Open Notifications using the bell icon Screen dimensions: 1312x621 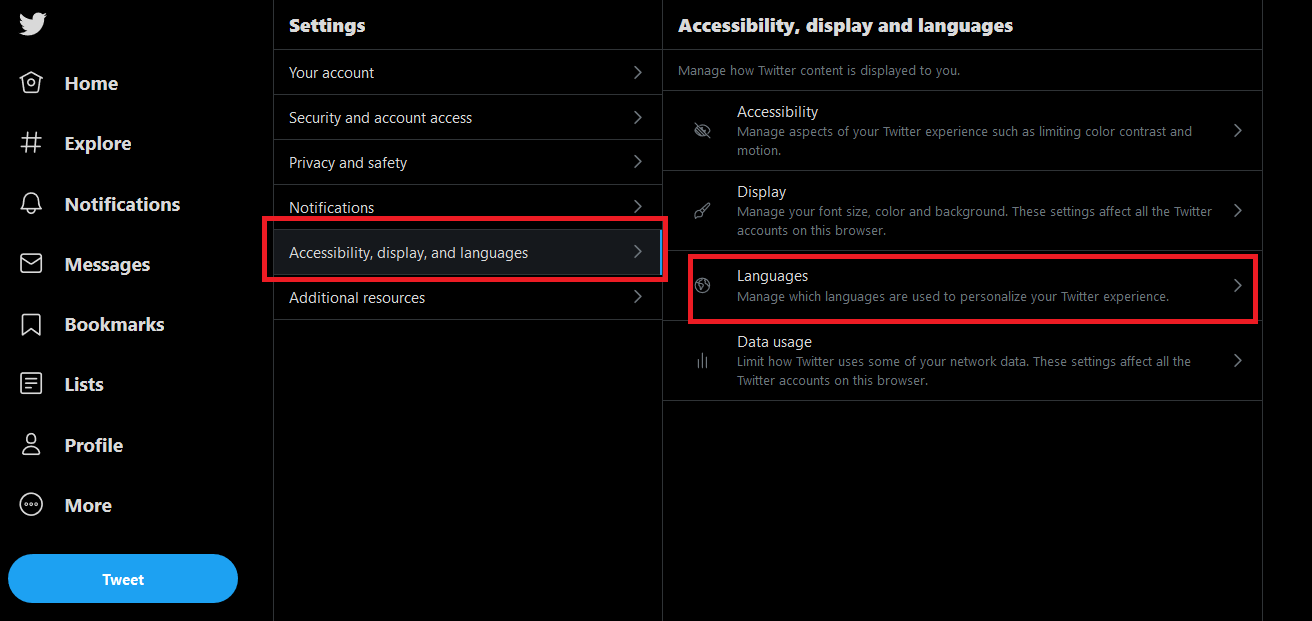click(32, 204)
